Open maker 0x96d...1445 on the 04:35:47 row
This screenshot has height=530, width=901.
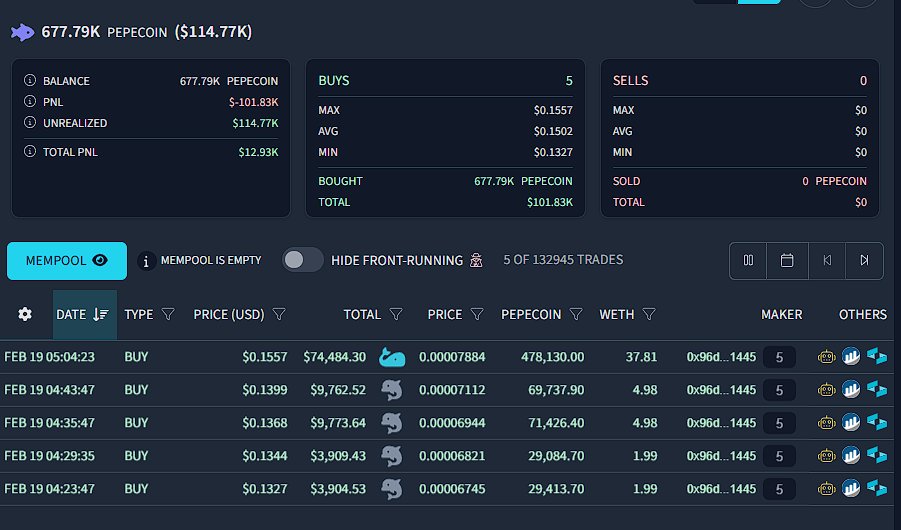point(721,423)
